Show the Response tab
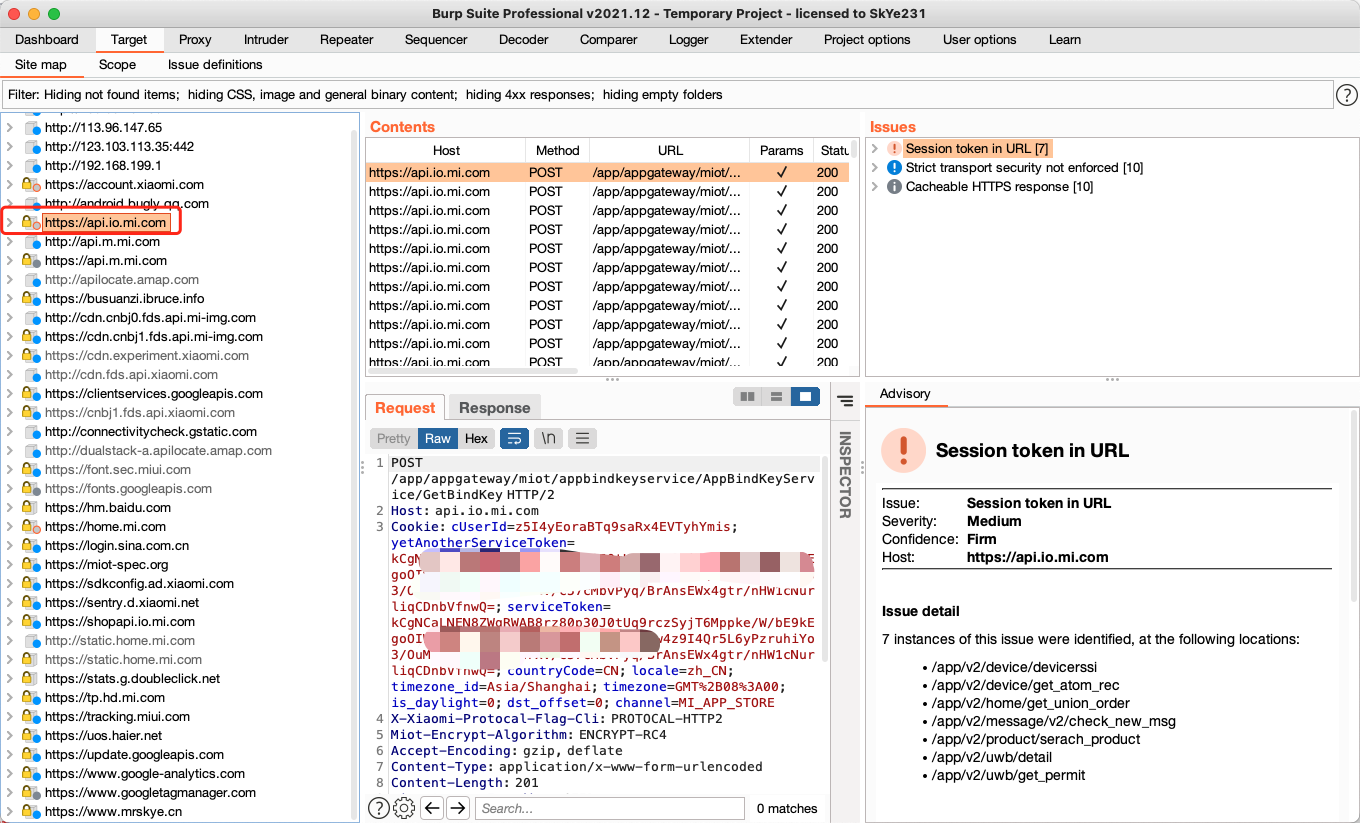Image resolution: width=1360 pixels, height=823 pixels. click(494, 408)
